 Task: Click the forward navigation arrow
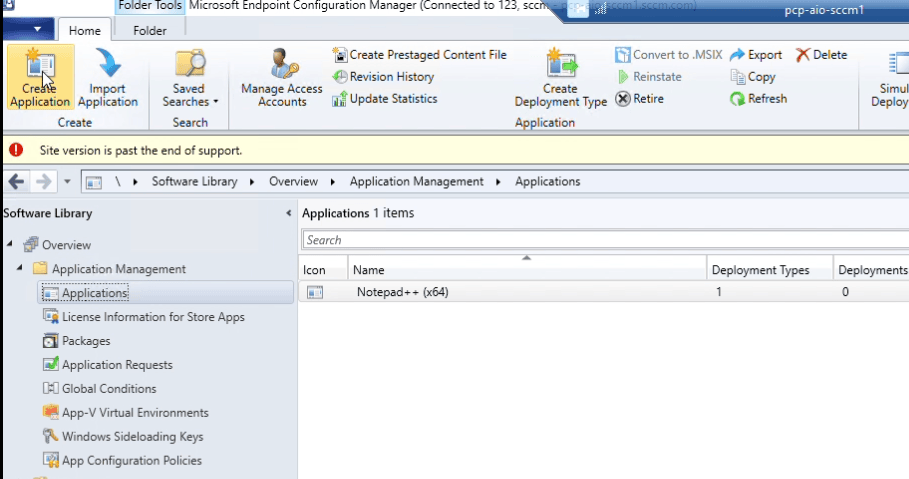click(x=43, y=182)
